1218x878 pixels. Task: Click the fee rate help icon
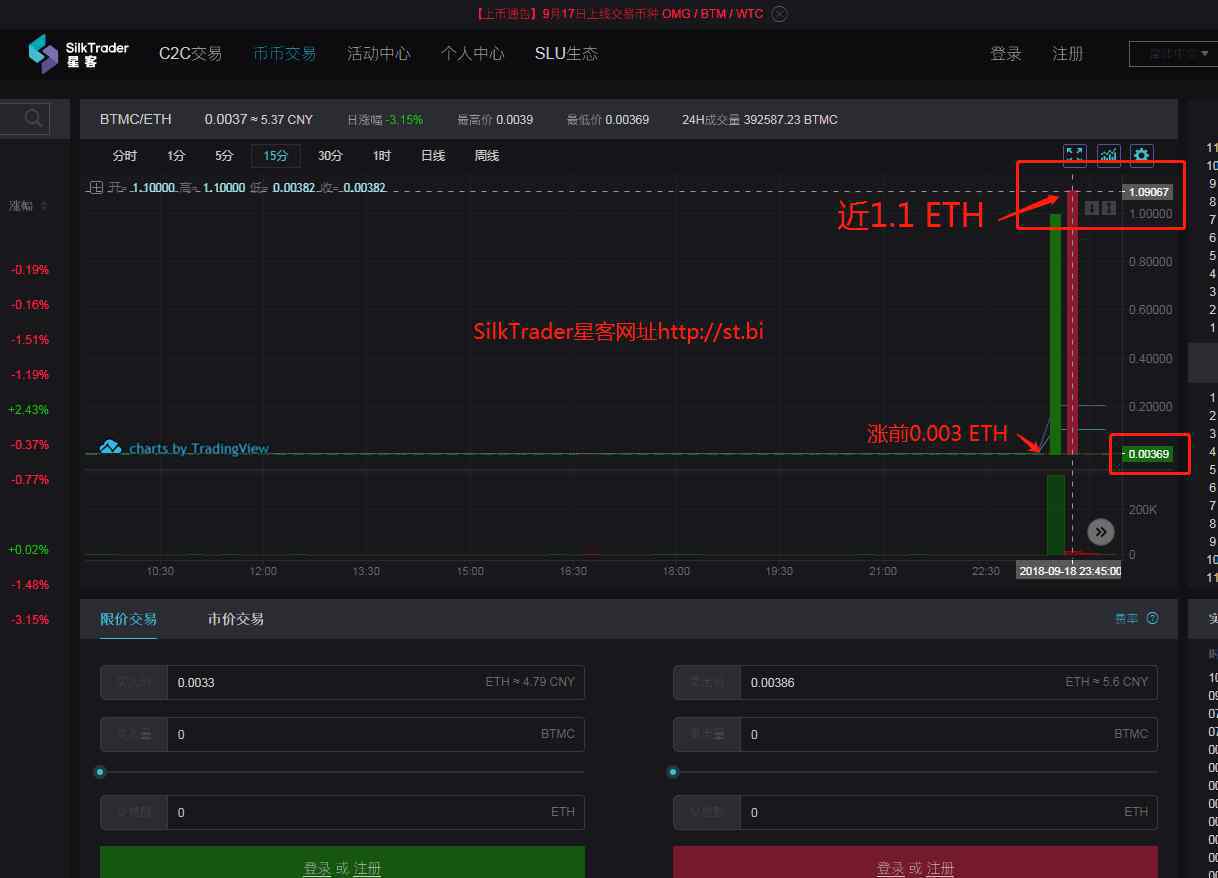coord(1153,619)
